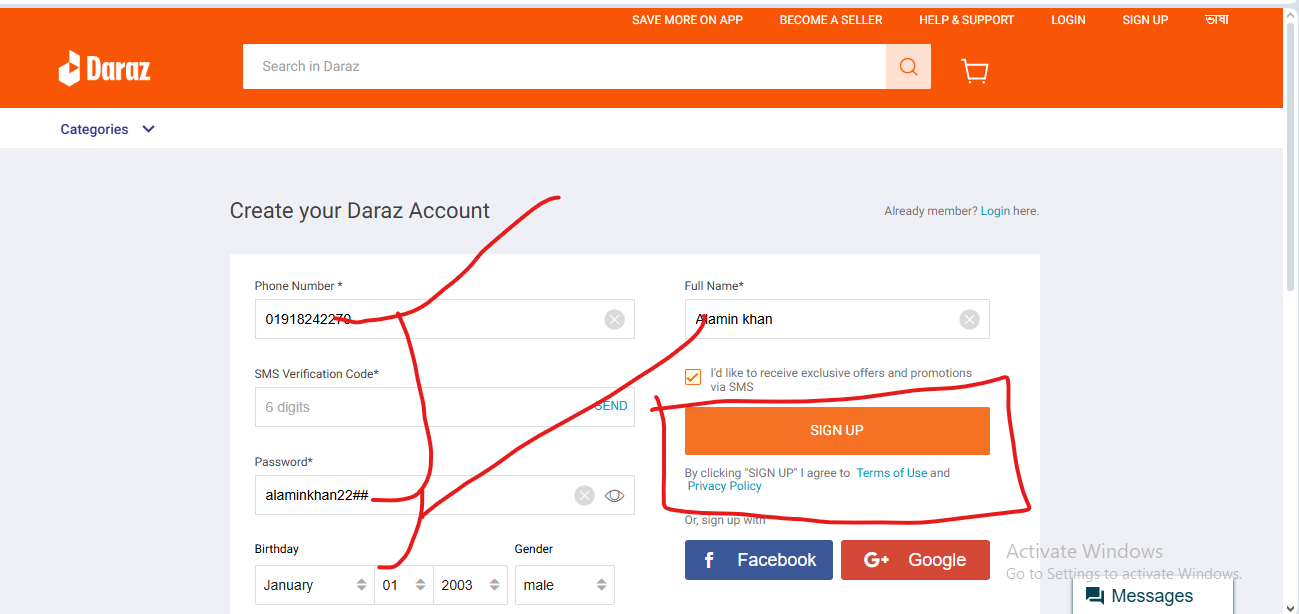This screenshot has height=614, width=1299.
Task: Click into the Password input field
Action: (x=444, y=495)
